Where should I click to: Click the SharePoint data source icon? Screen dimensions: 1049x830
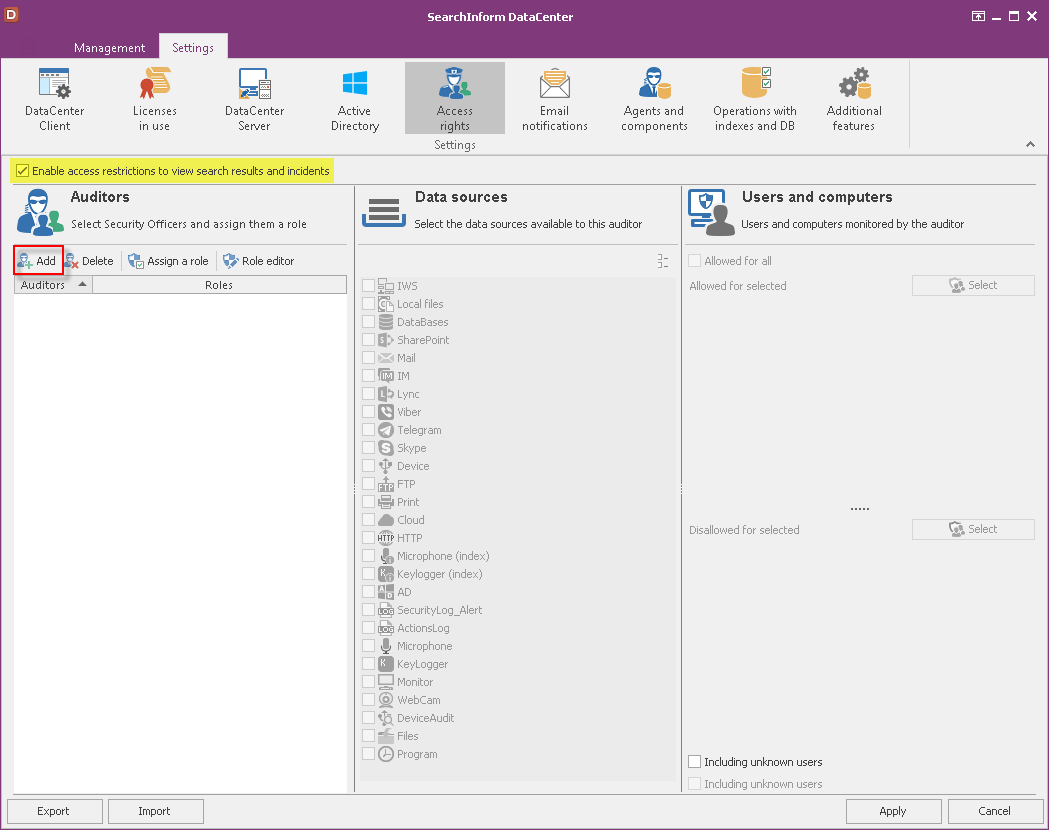[386, 340]
